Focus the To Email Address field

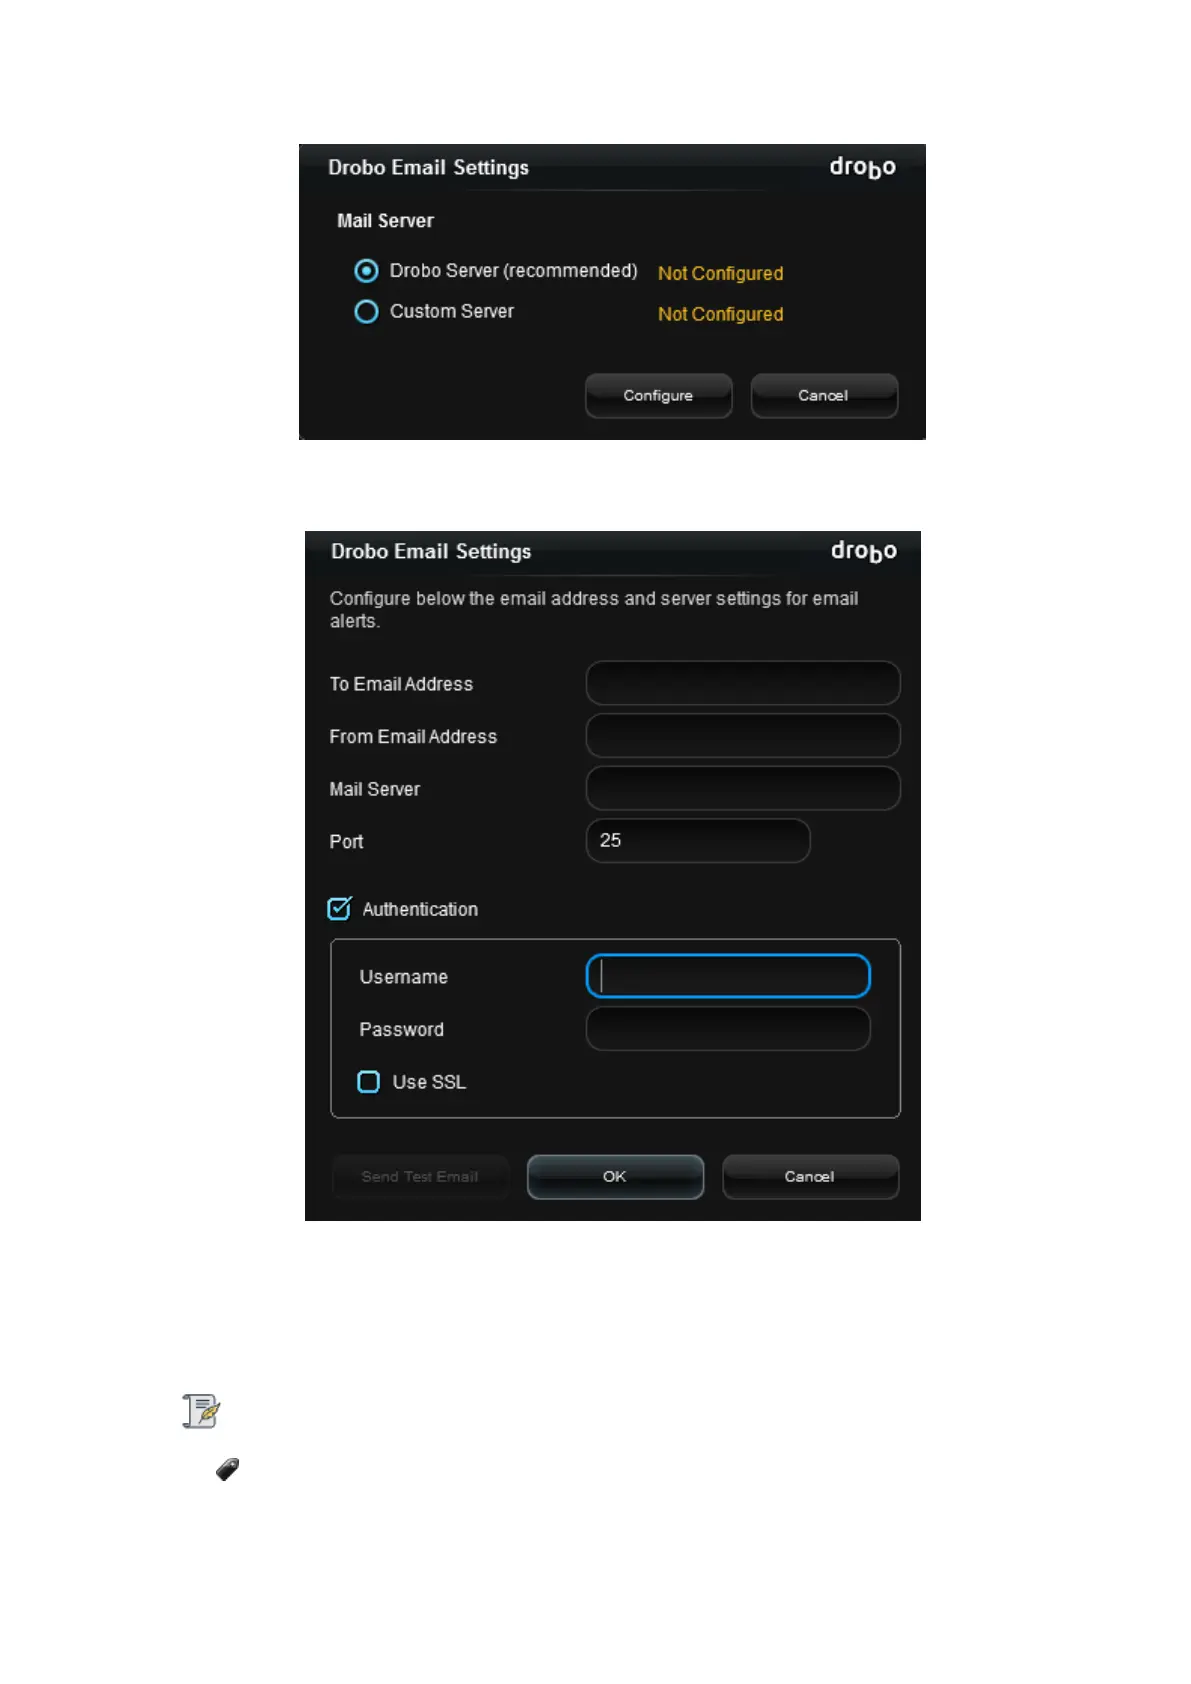[743, 683]
